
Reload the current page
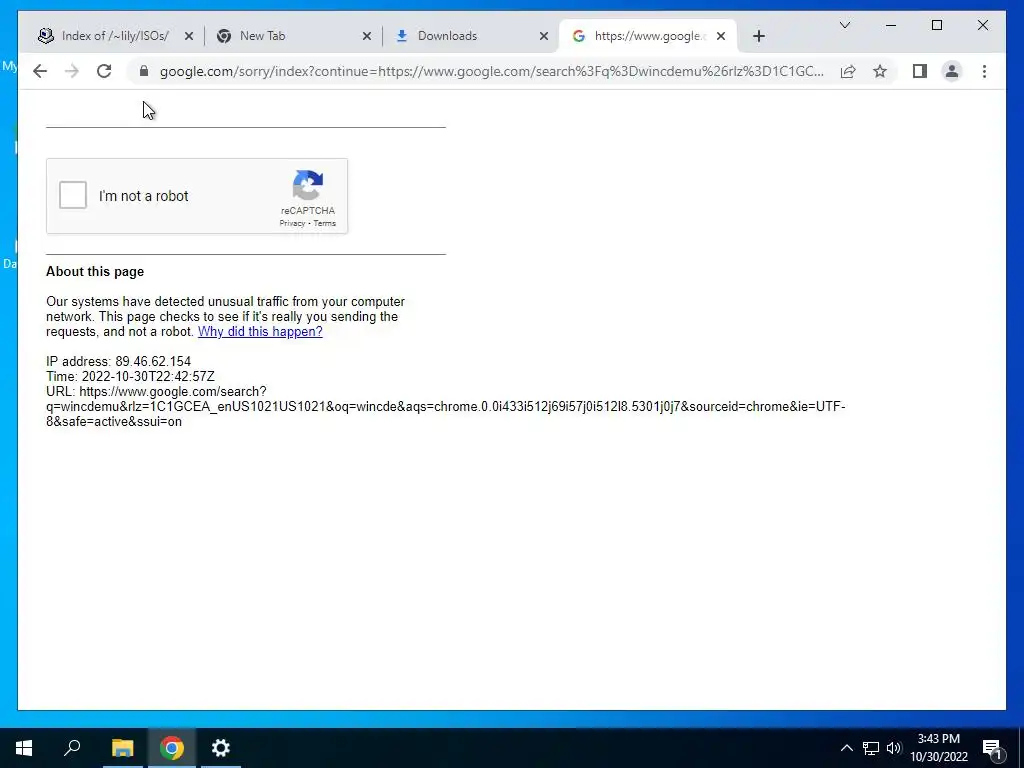point(104,71)
